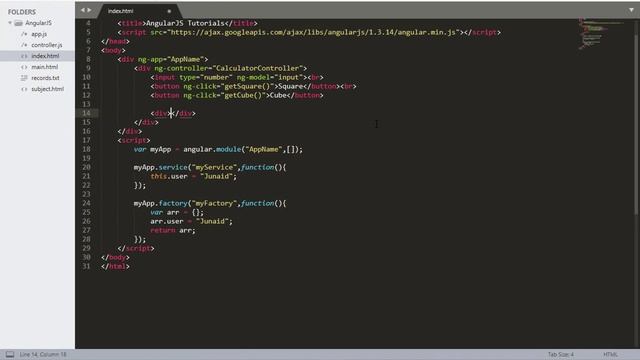Click the getCube() ng-click value
This screenshot has height=360, width=640.
(x=243, y=95)
